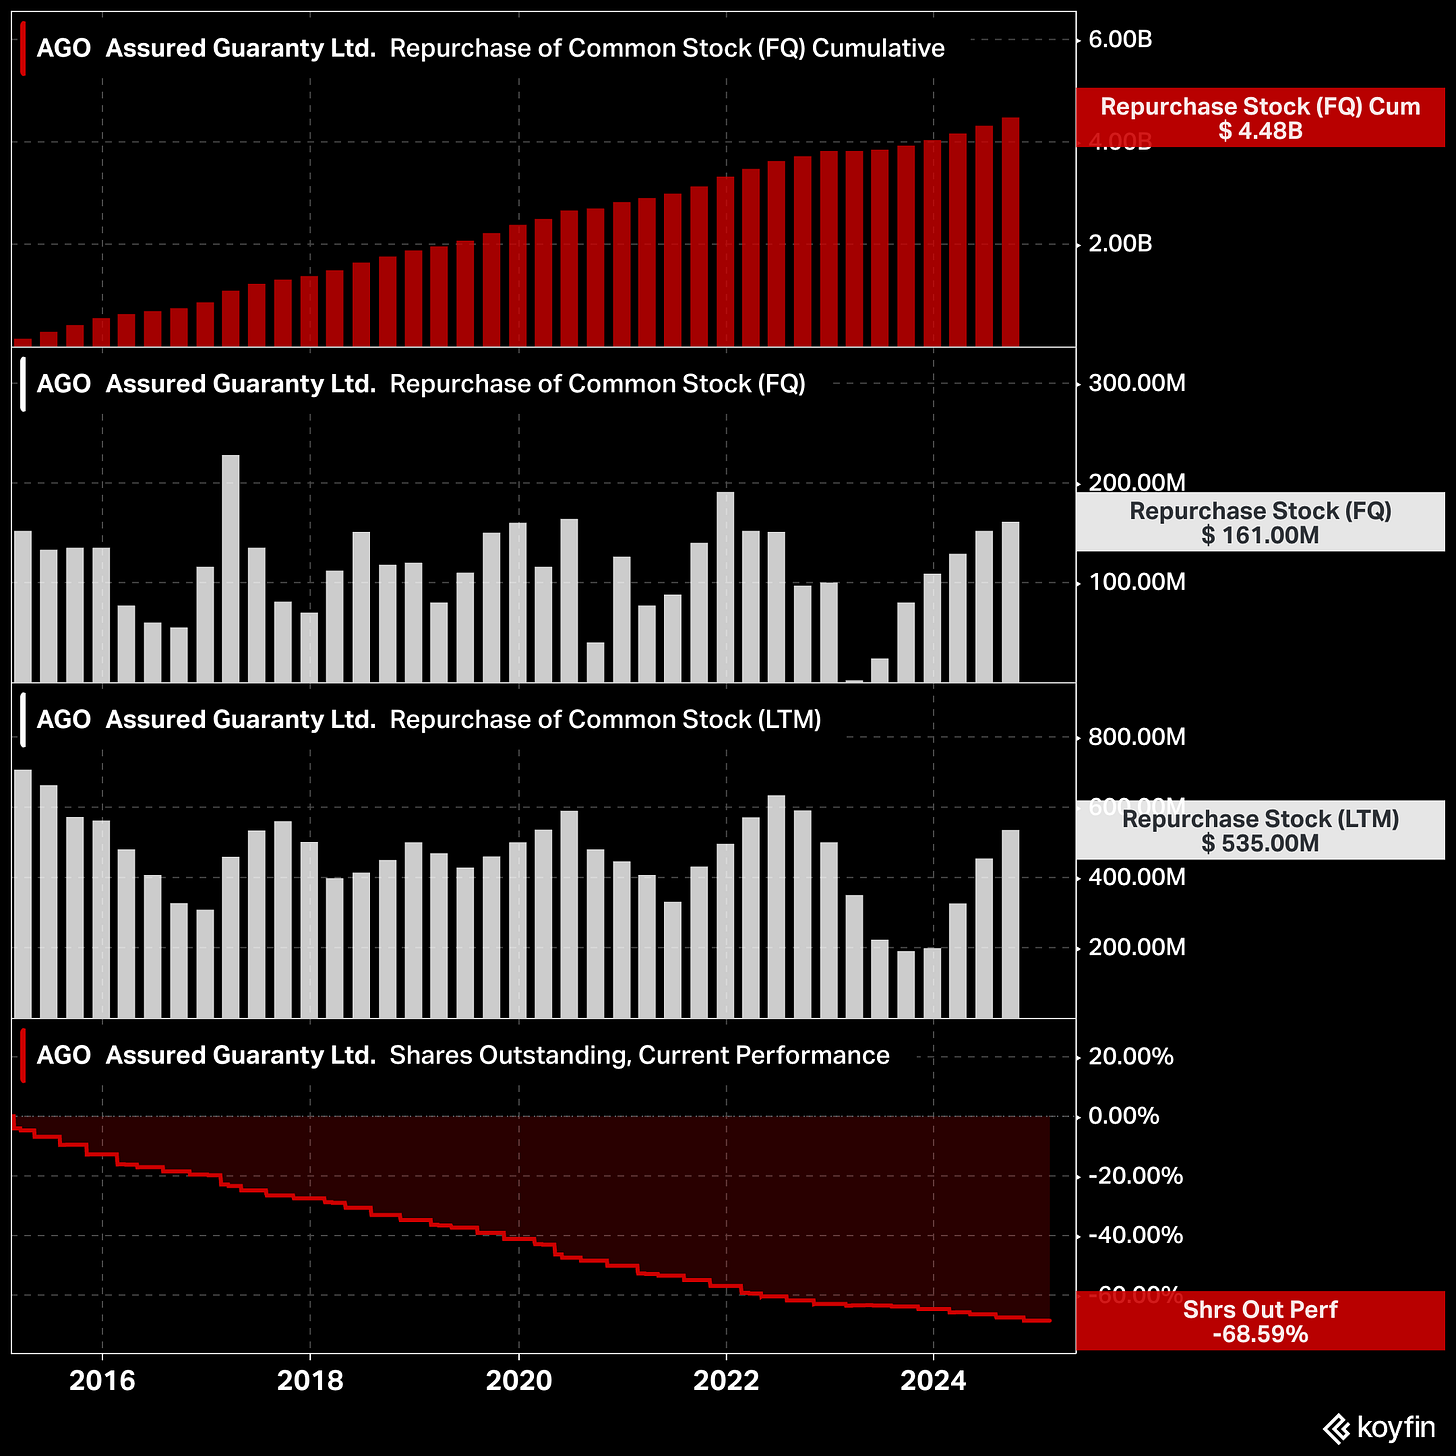The image size is (1456, 1456).
Task: Click the -40.00% axis value
Action: (x=1134, y=1235)
